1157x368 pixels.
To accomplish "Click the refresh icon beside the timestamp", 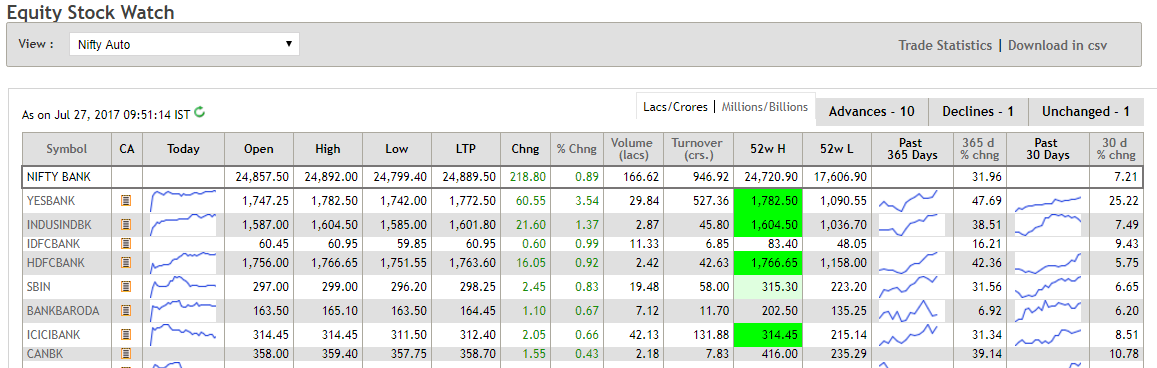I will coord(199,113).
